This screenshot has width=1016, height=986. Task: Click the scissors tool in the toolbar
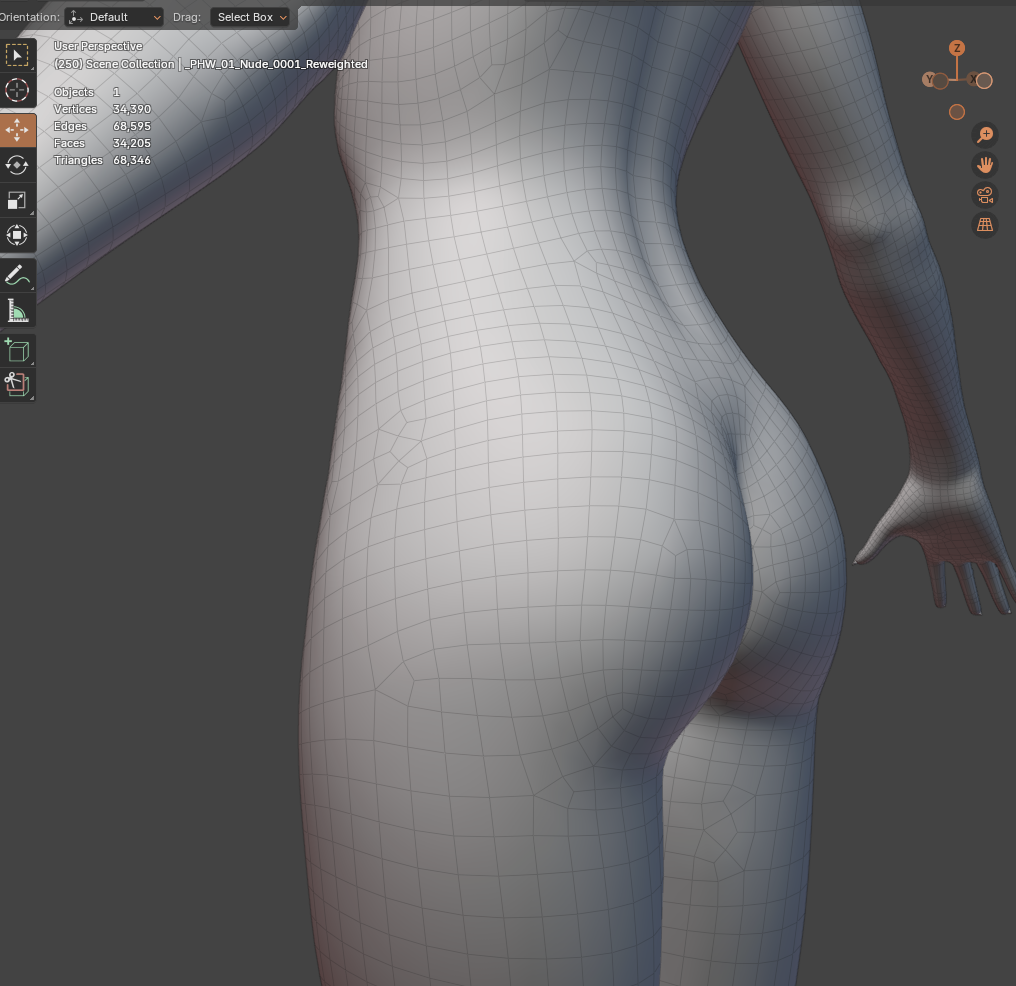coord(17,383)
